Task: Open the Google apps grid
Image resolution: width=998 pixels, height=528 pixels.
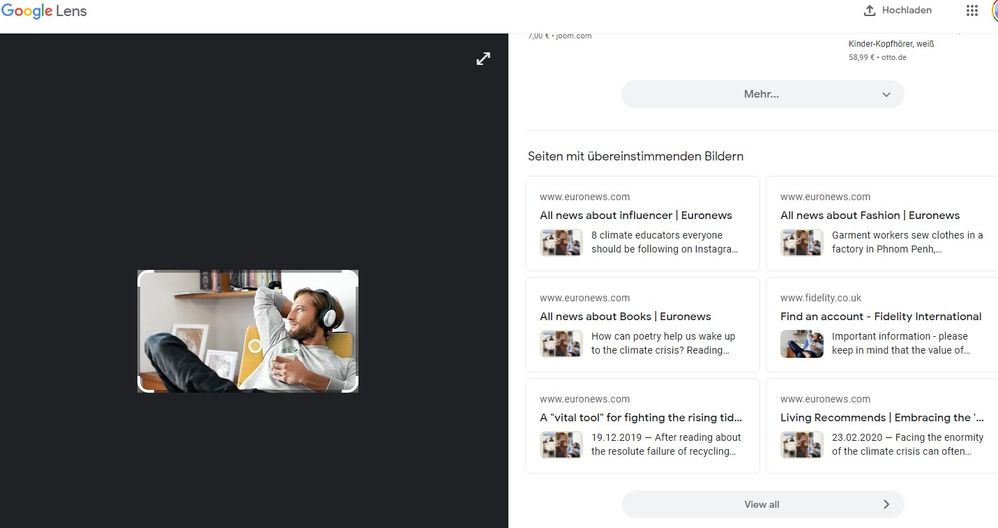Action: tap(972, 10)
